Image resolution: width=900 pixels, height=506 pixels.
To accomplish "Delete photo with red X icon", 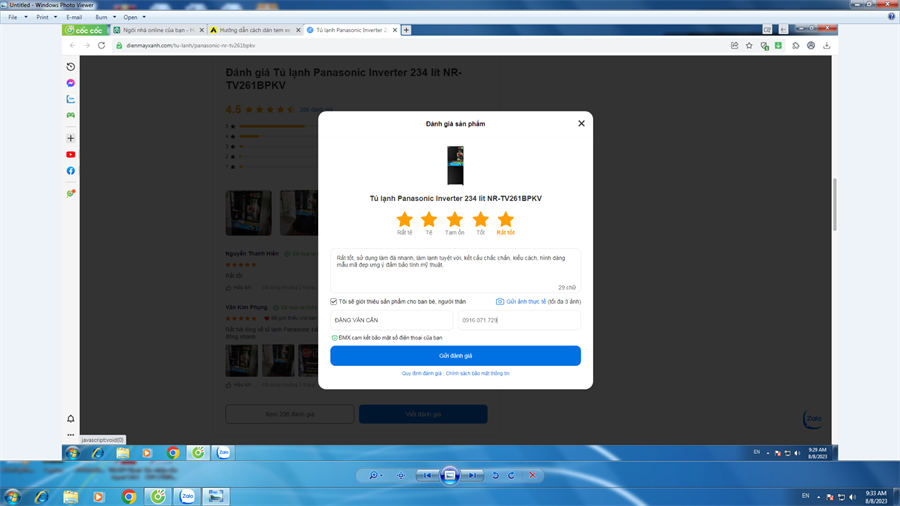I will click(x=533, y=475).
